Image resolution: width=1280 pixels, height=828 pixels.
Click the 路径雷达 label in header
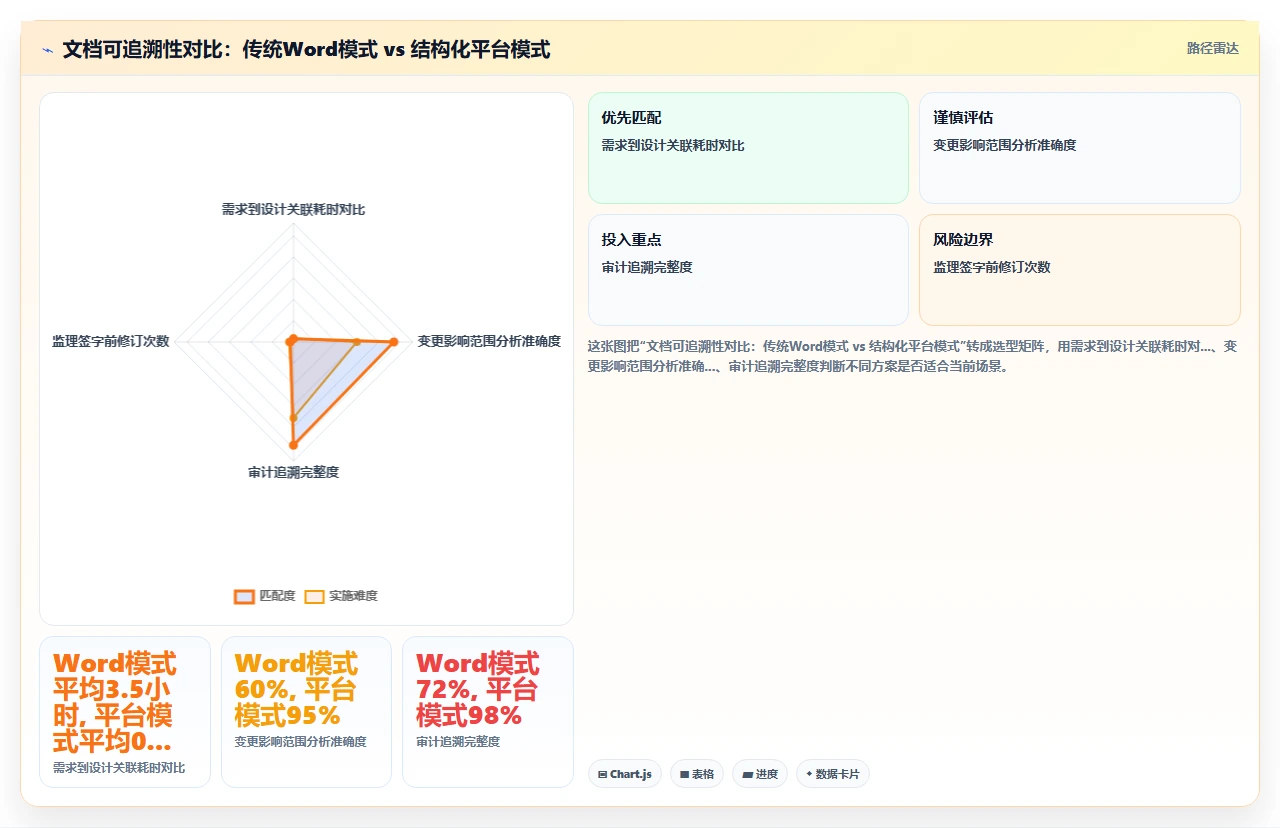tap(1212, 48)
